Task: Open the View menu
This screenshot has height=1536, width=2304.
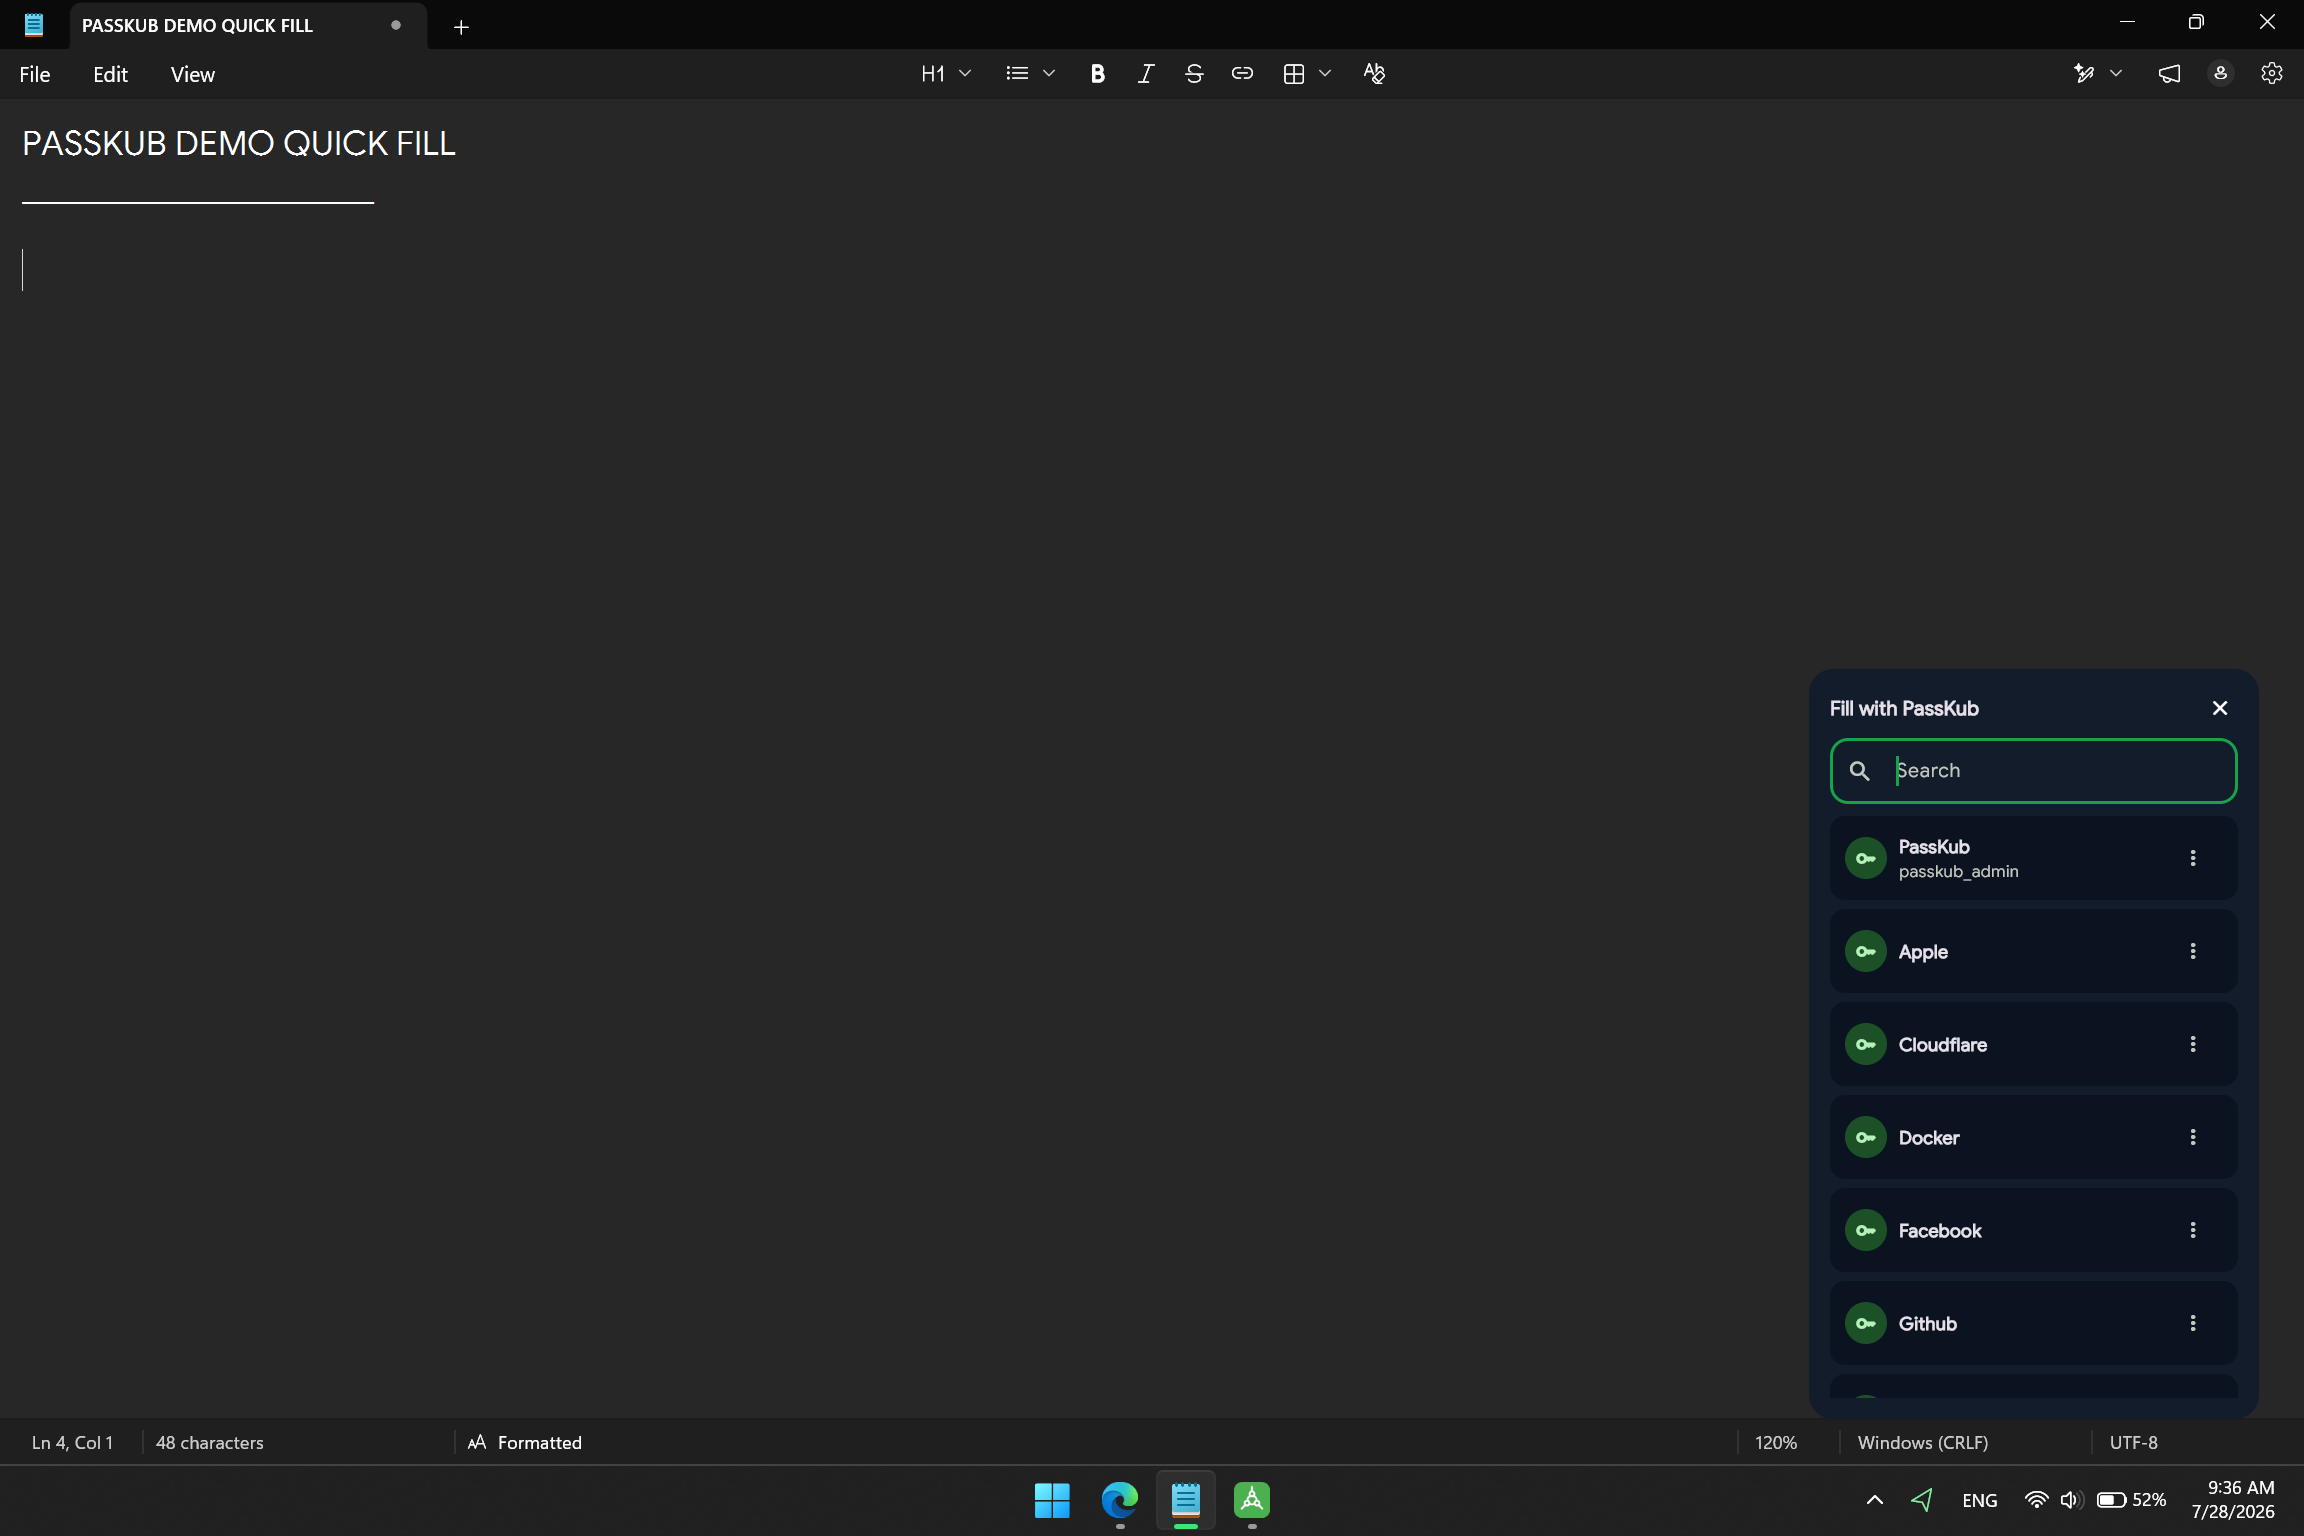Action: point(192,75)
